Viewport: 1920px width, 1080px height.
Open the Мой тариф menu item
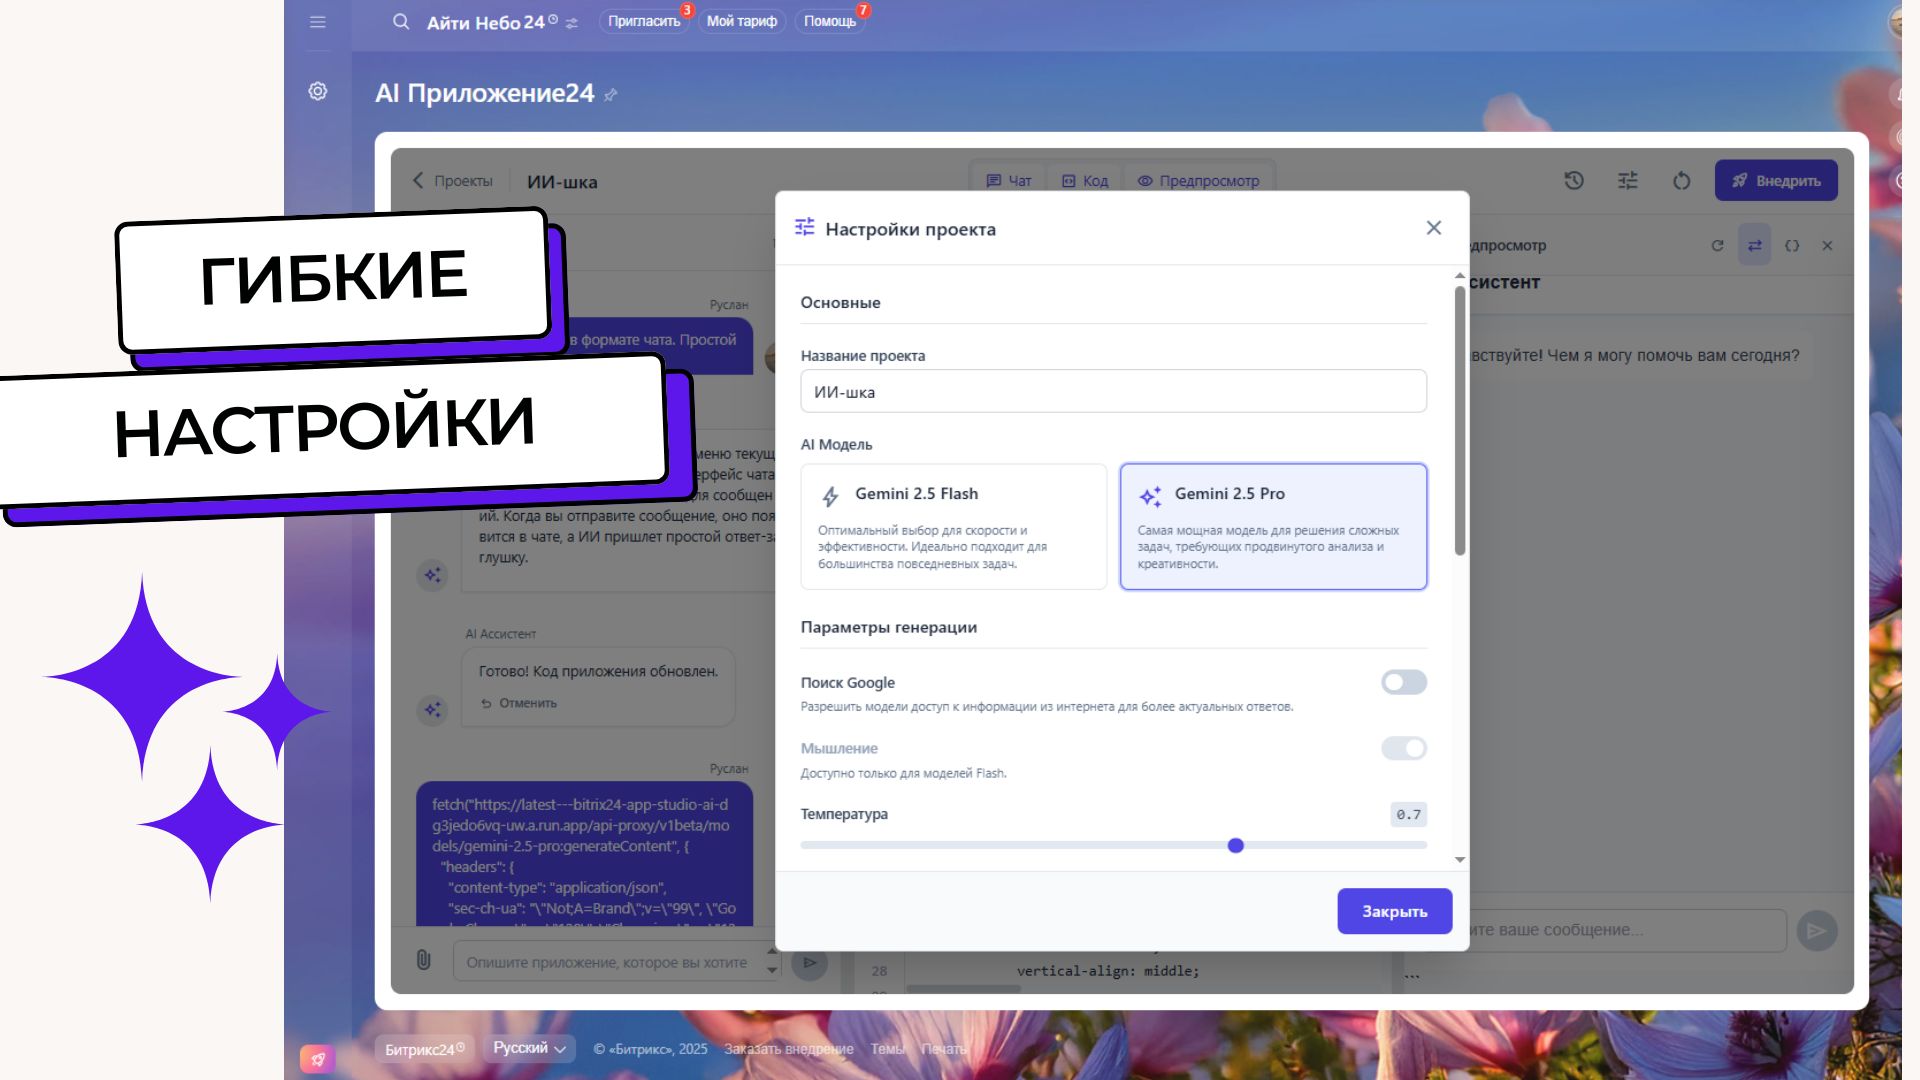point(741,22)
